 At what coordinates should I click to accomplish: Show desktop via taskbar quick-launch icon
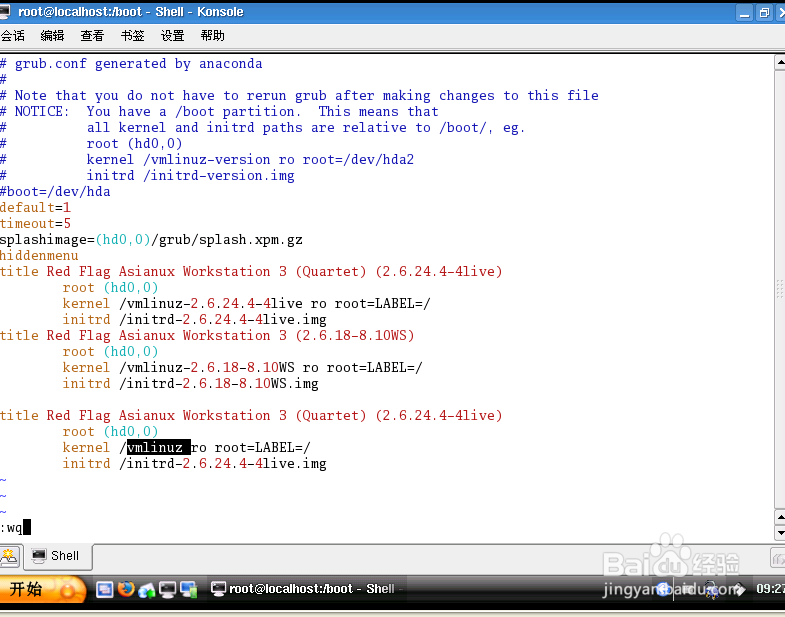coord(105,589)
